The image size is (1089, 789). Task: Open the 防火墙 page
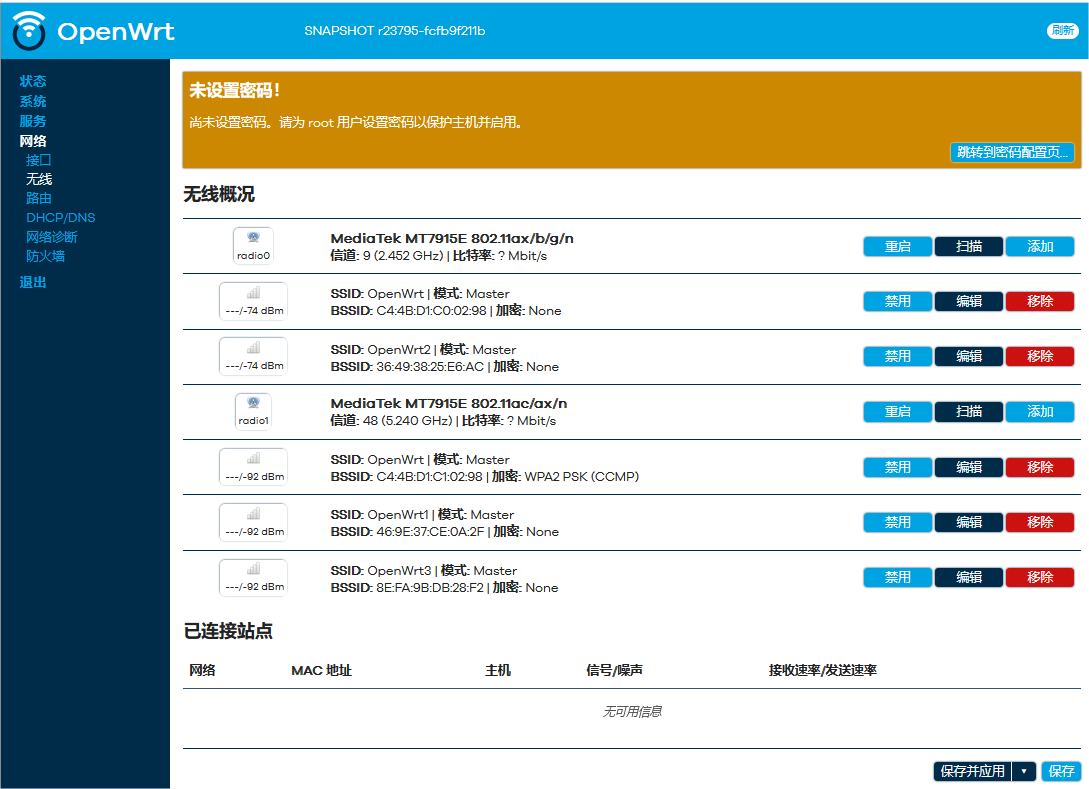[45, 256]
